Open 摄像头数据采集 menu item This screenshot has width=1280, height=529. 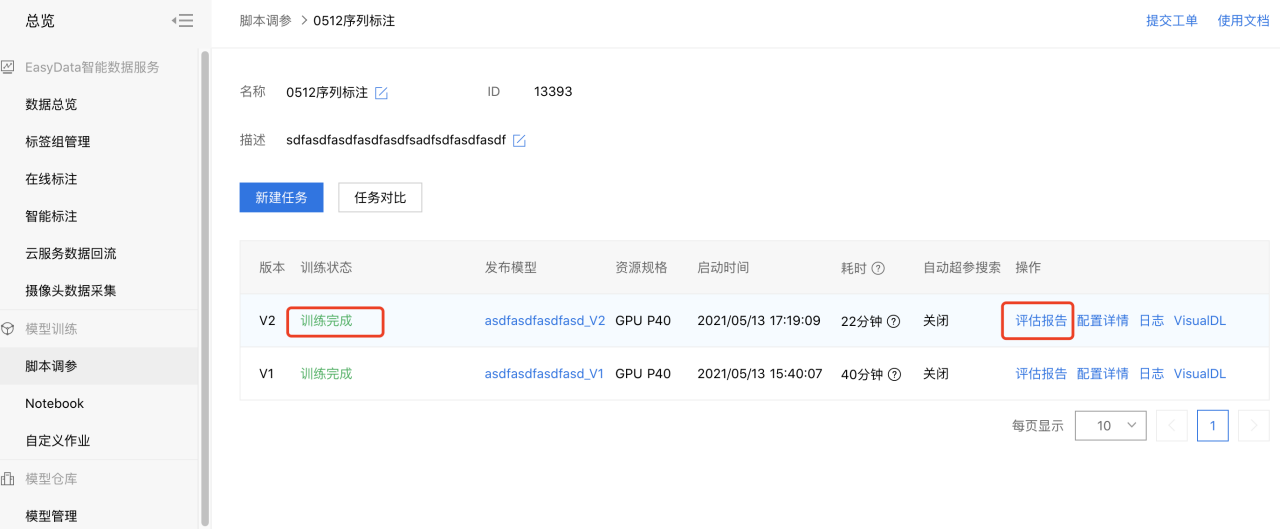pos(71,291)
